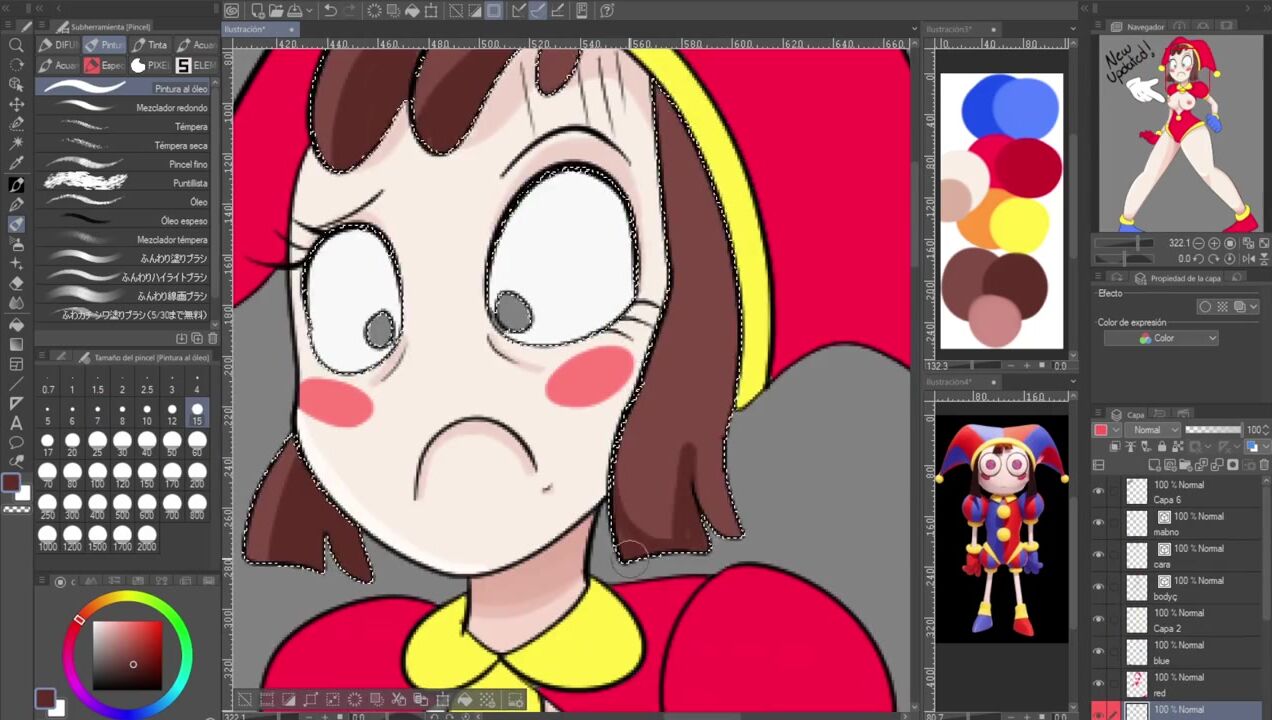This screenshot has height=720, width=1272.
Task: Click the Undo arrow in the command bar
Action: 330,11
